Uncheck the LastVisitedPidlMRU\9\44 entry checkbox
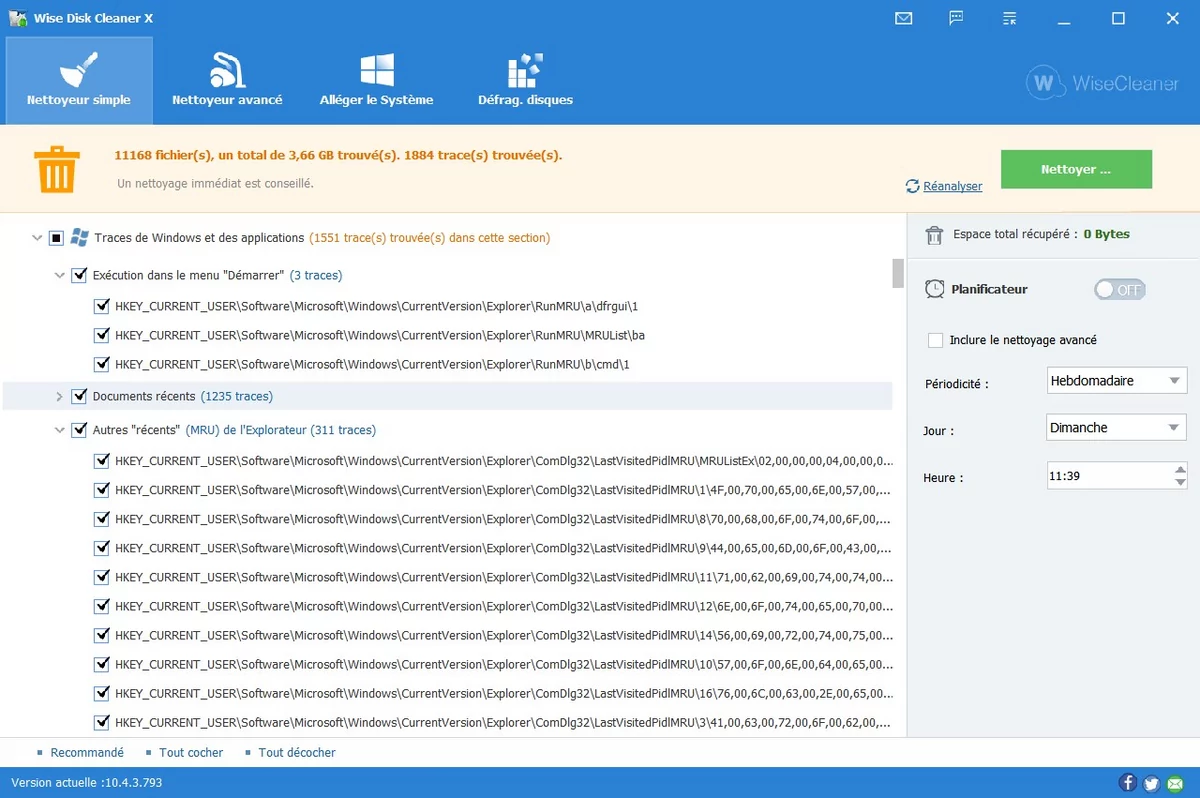Image resolution: width=1200 pixels, height=798 pixels. [x=101, y=548]
